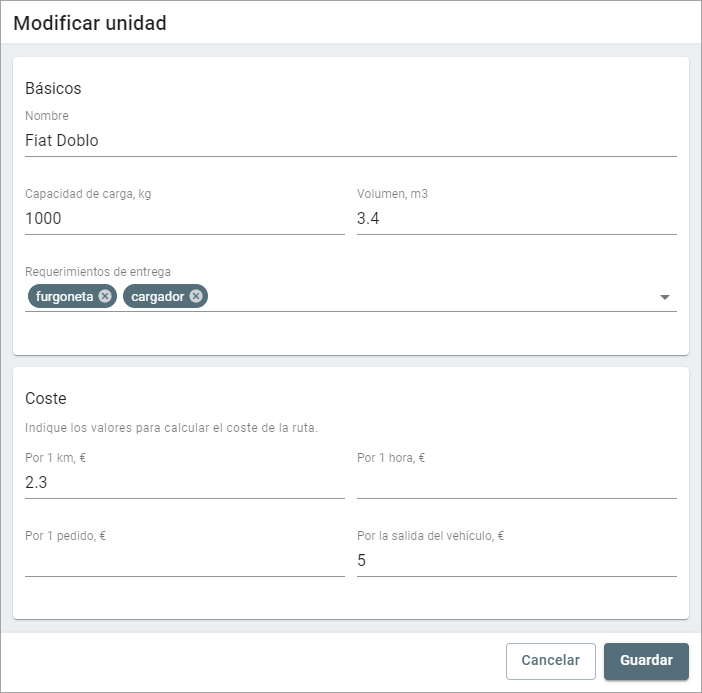Screen dimensions: 702x693
Task: Click the Coste section heading
Action: (46, 398)
